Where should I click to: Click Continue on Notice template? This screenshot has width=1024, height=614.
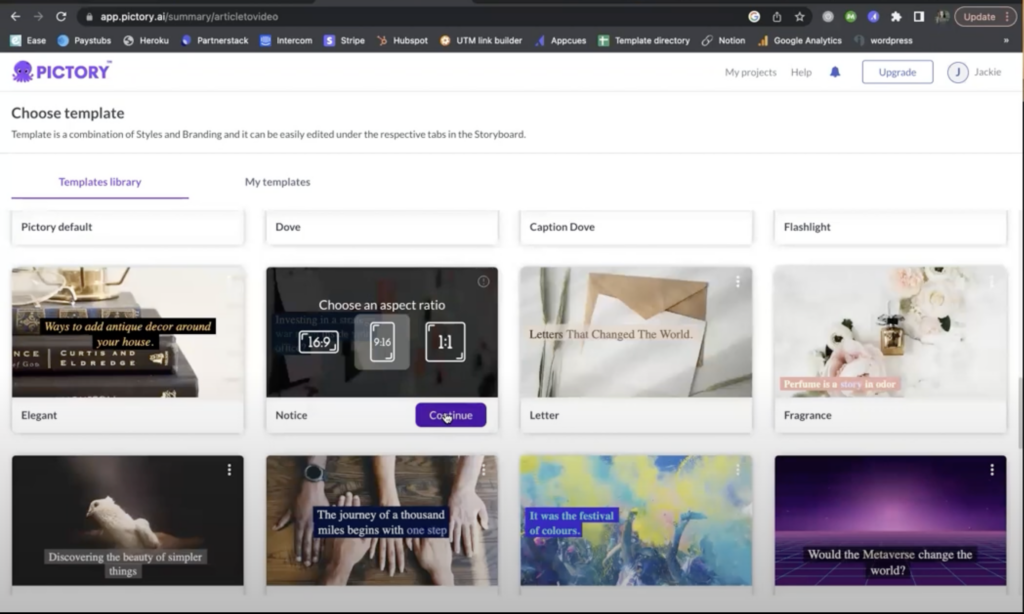point(451,415)
